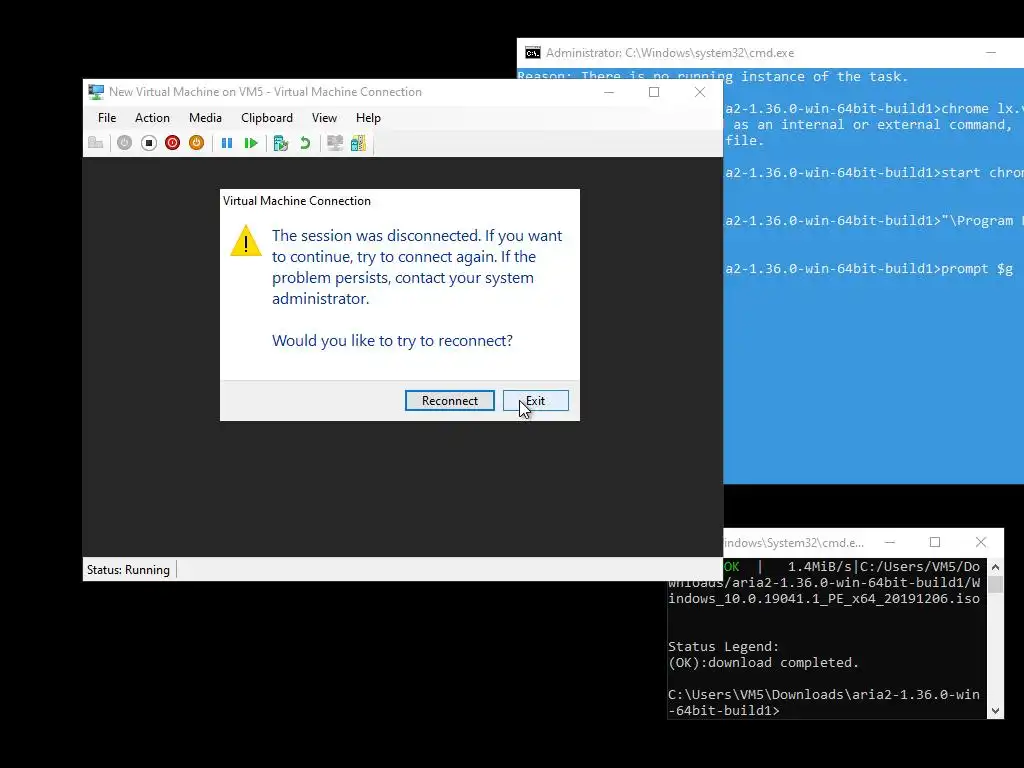Click '(OK):download completed.' text in cmd

coord(763,662)
